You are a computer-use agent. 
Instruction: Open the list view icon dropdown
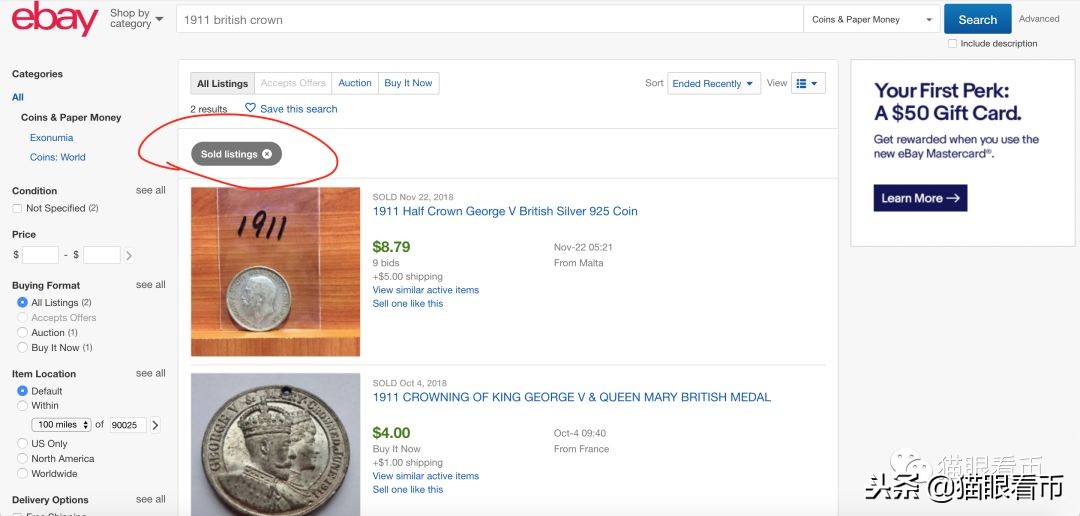coord(806,84)
